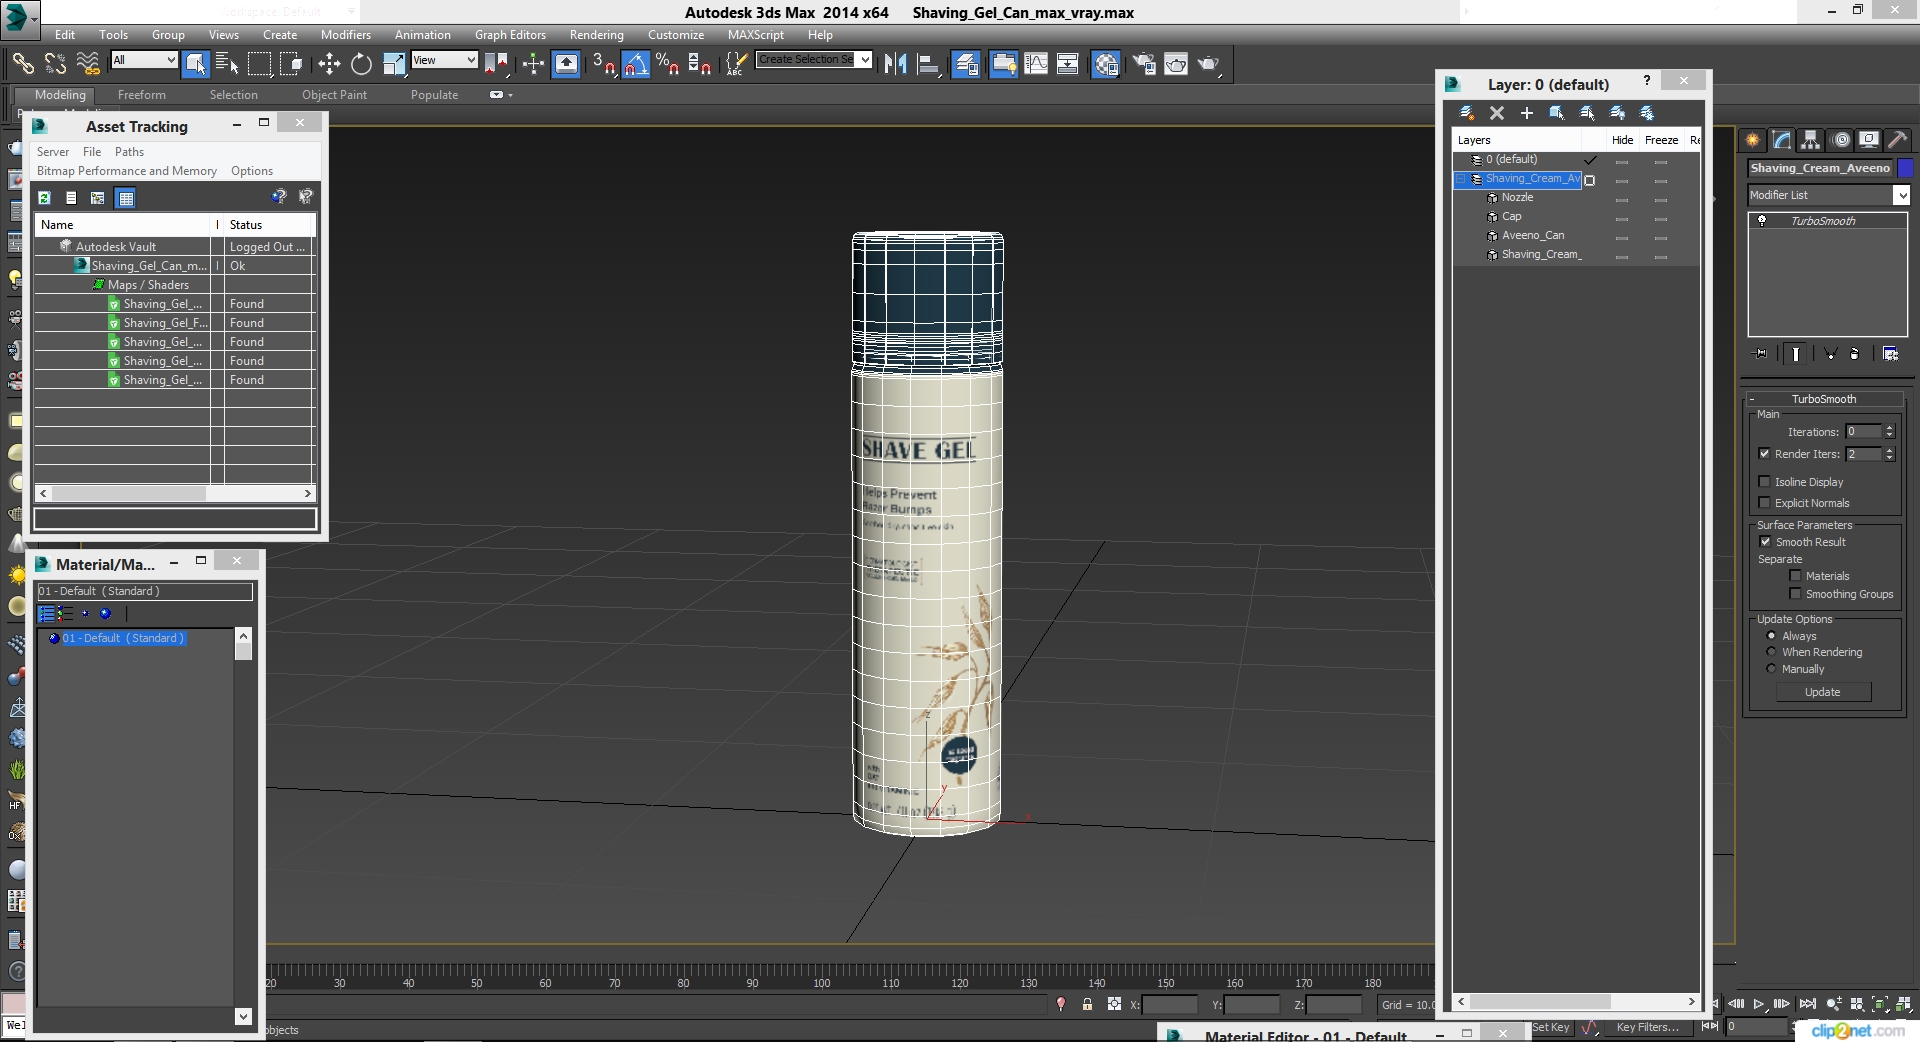Open the ribbon options dropdown arrow

pyautogui.click(x=511, y=95)
